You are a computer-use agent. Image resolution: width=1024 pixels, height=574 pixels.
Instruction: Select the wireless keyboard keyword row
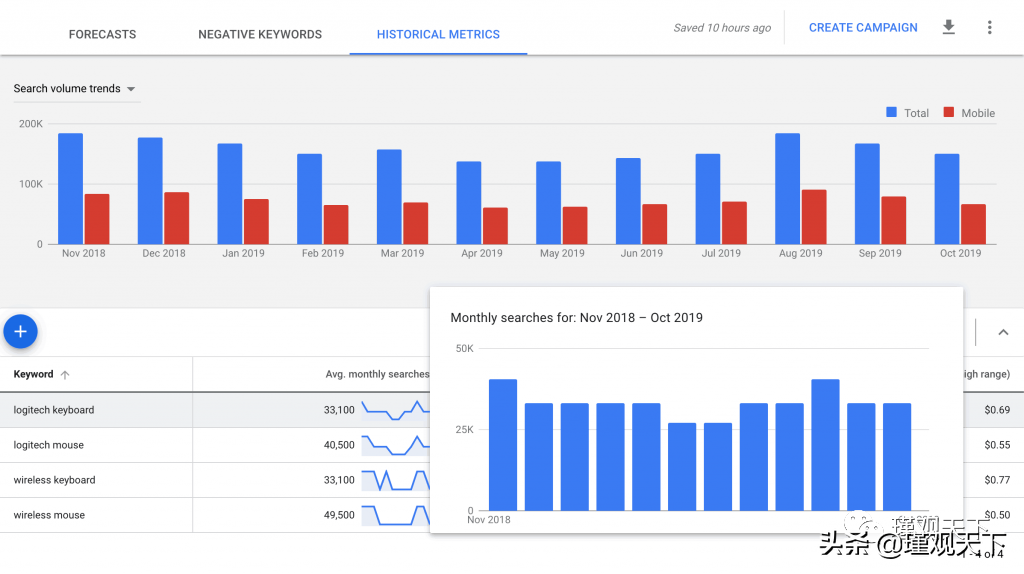click(x=54, y=480)
